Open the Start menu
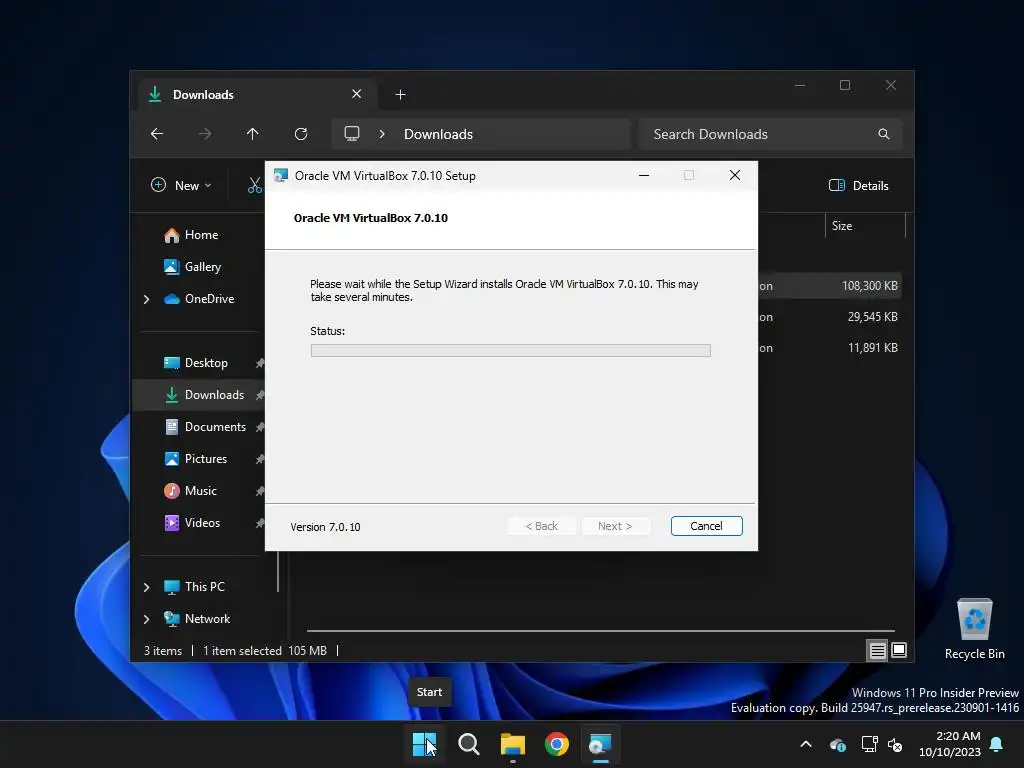This screenshot has width=1024, height=768. (x=424, y=744)
